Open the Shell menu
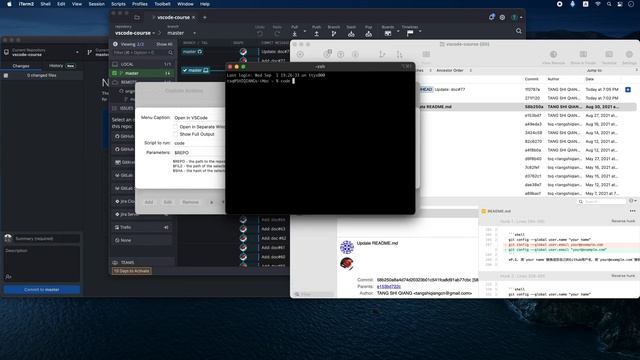640x360 pixels. click(45, 4)
